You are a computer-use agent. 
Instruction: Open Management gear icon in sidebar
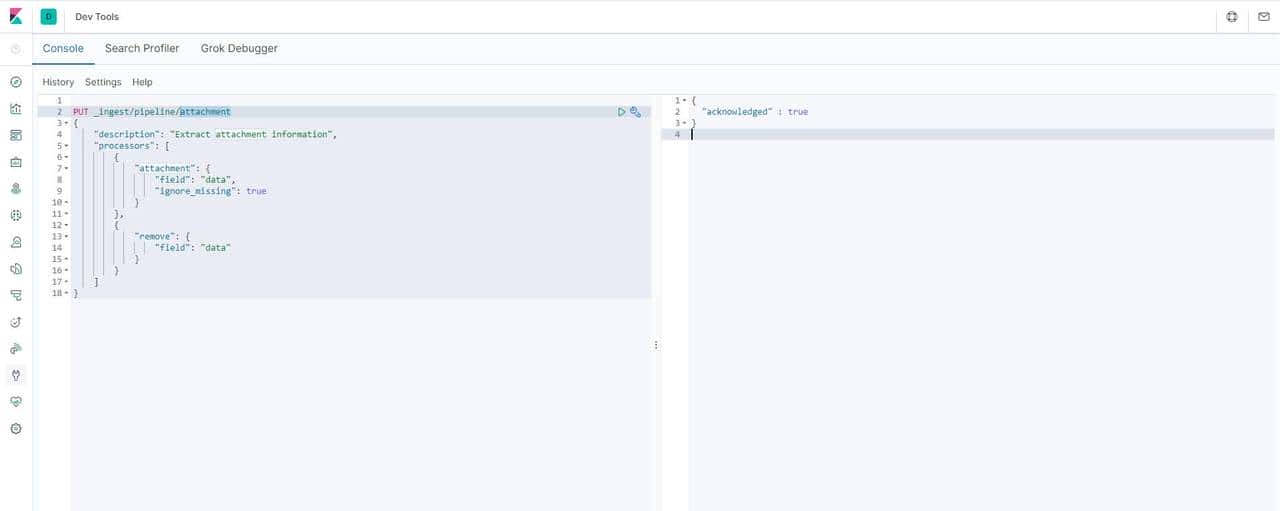[16, 428]
